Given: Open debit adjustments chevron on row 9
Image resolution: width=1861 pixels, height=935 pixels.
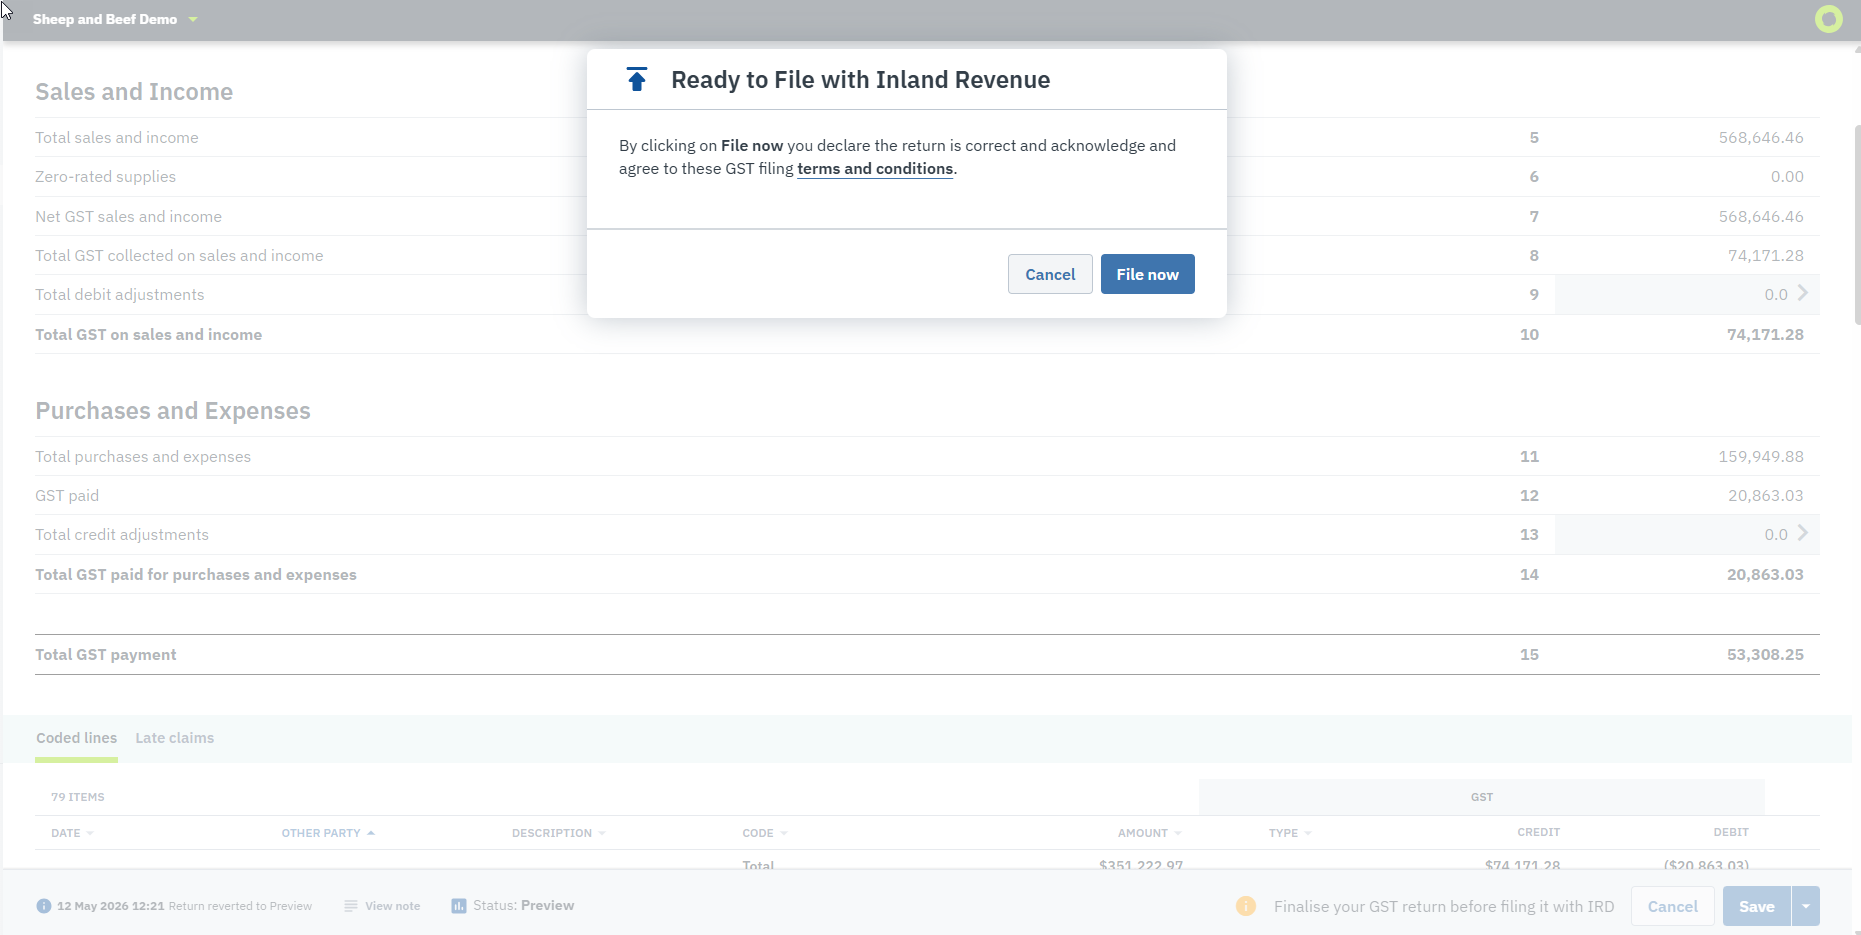Looking at the screenshot, I should pyautogui.click(x=1803, y=293).
